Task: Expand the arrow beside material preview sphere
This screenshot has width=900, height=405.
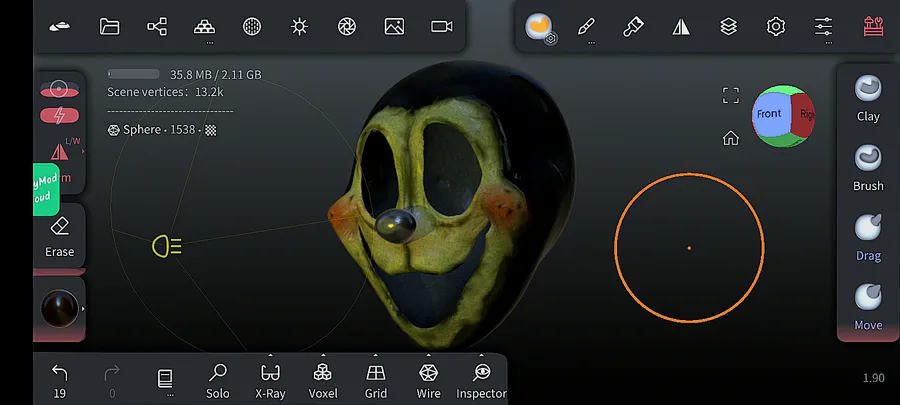Action: tap(83, 309)
